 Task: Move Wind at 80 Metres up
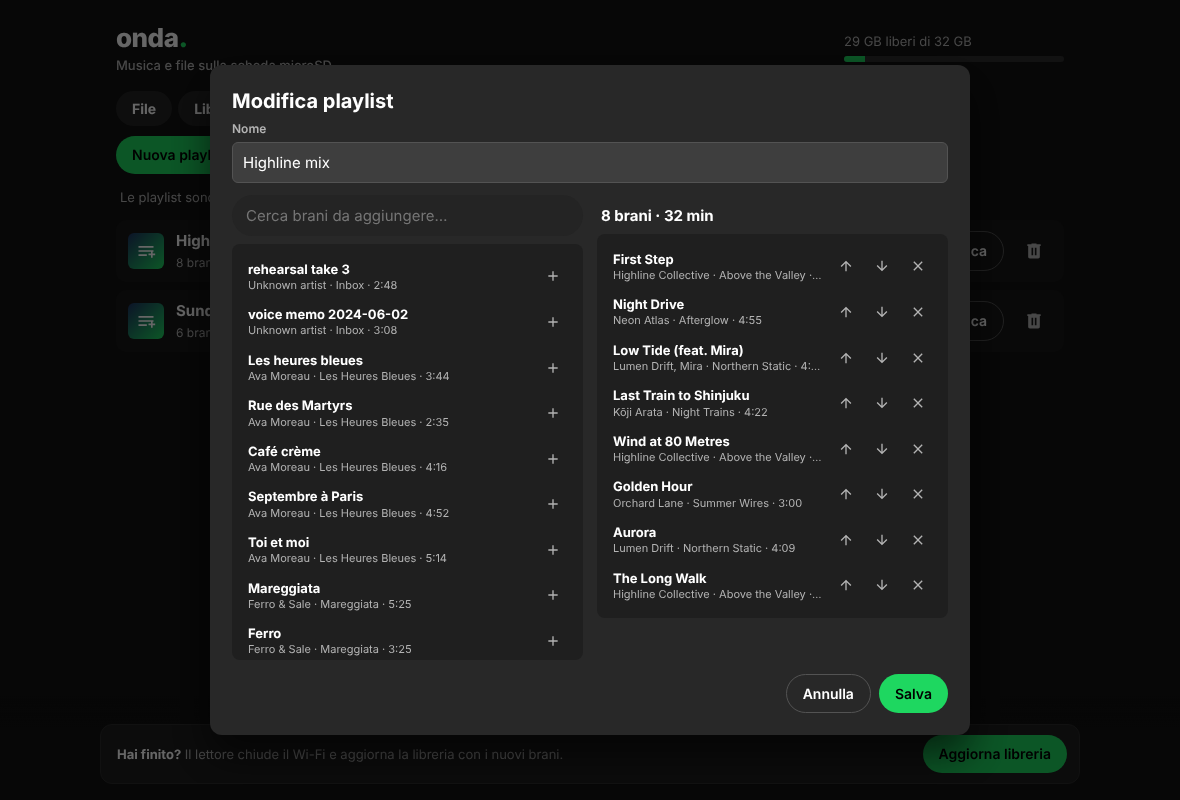[846, 449]
